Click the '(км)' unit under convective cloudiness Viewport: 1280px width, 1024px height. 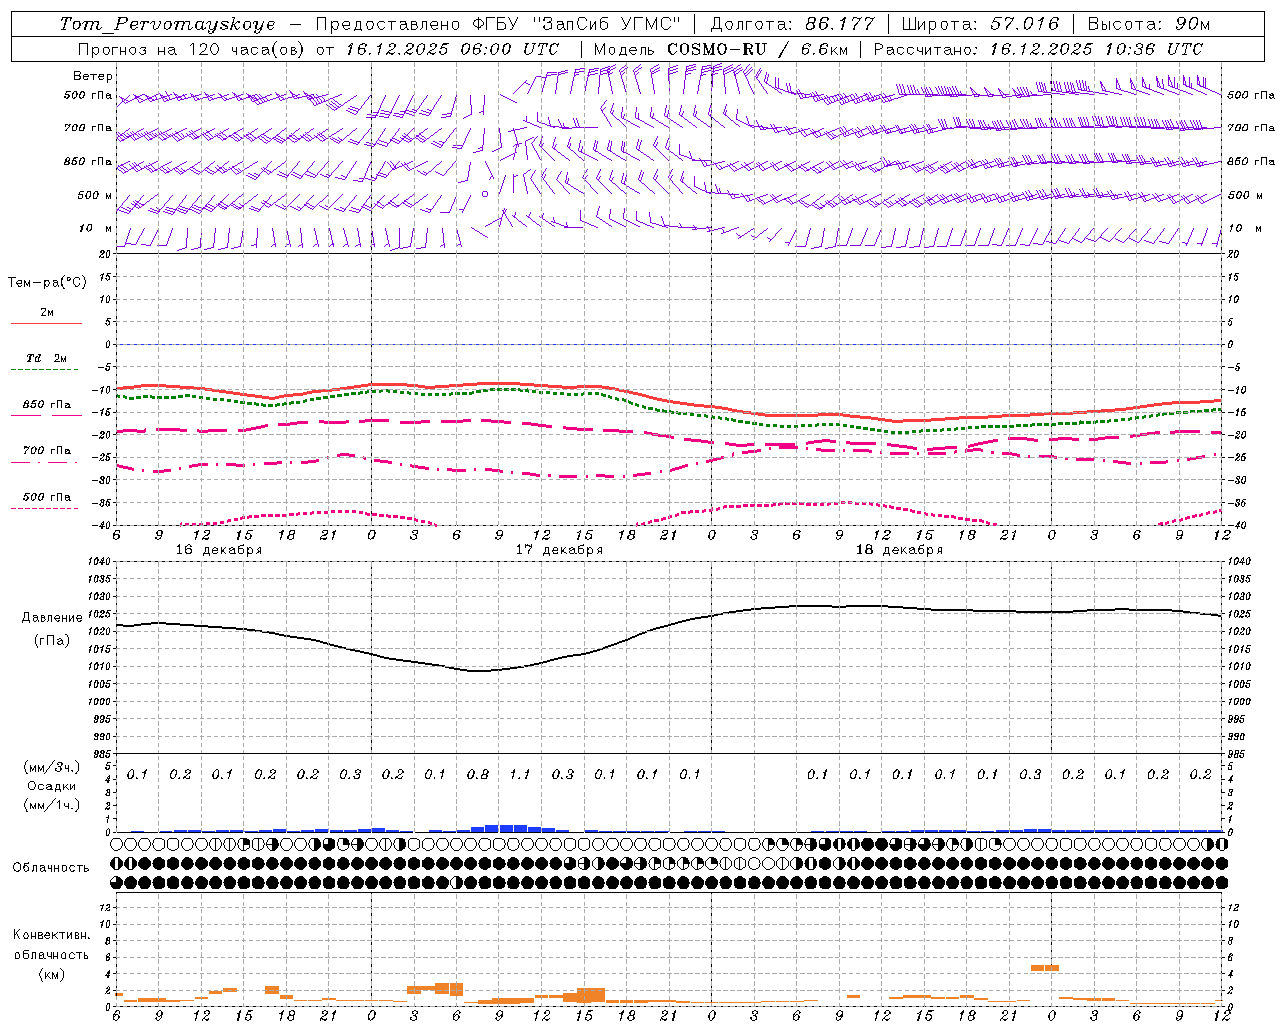[x=52, y=974]
